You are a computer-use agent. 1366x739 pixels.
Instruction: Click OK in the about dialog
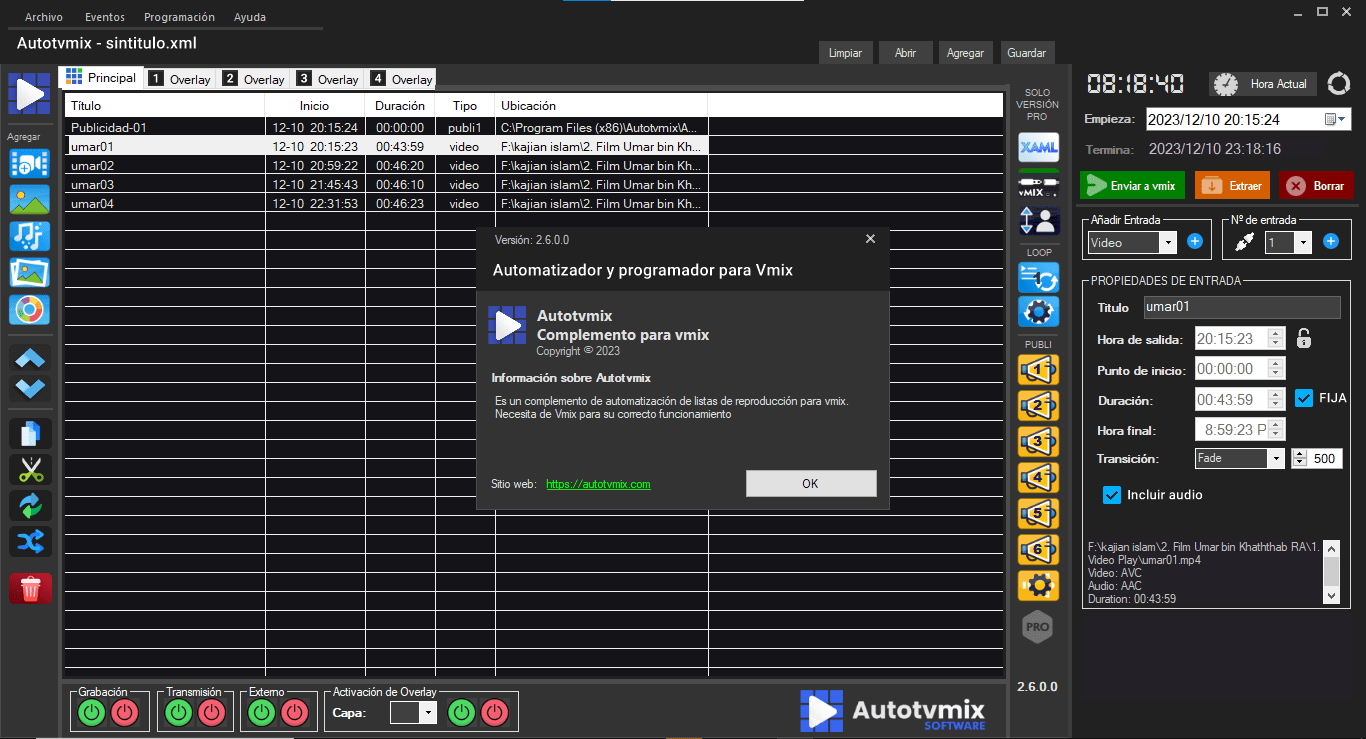(x=810, y=483)
